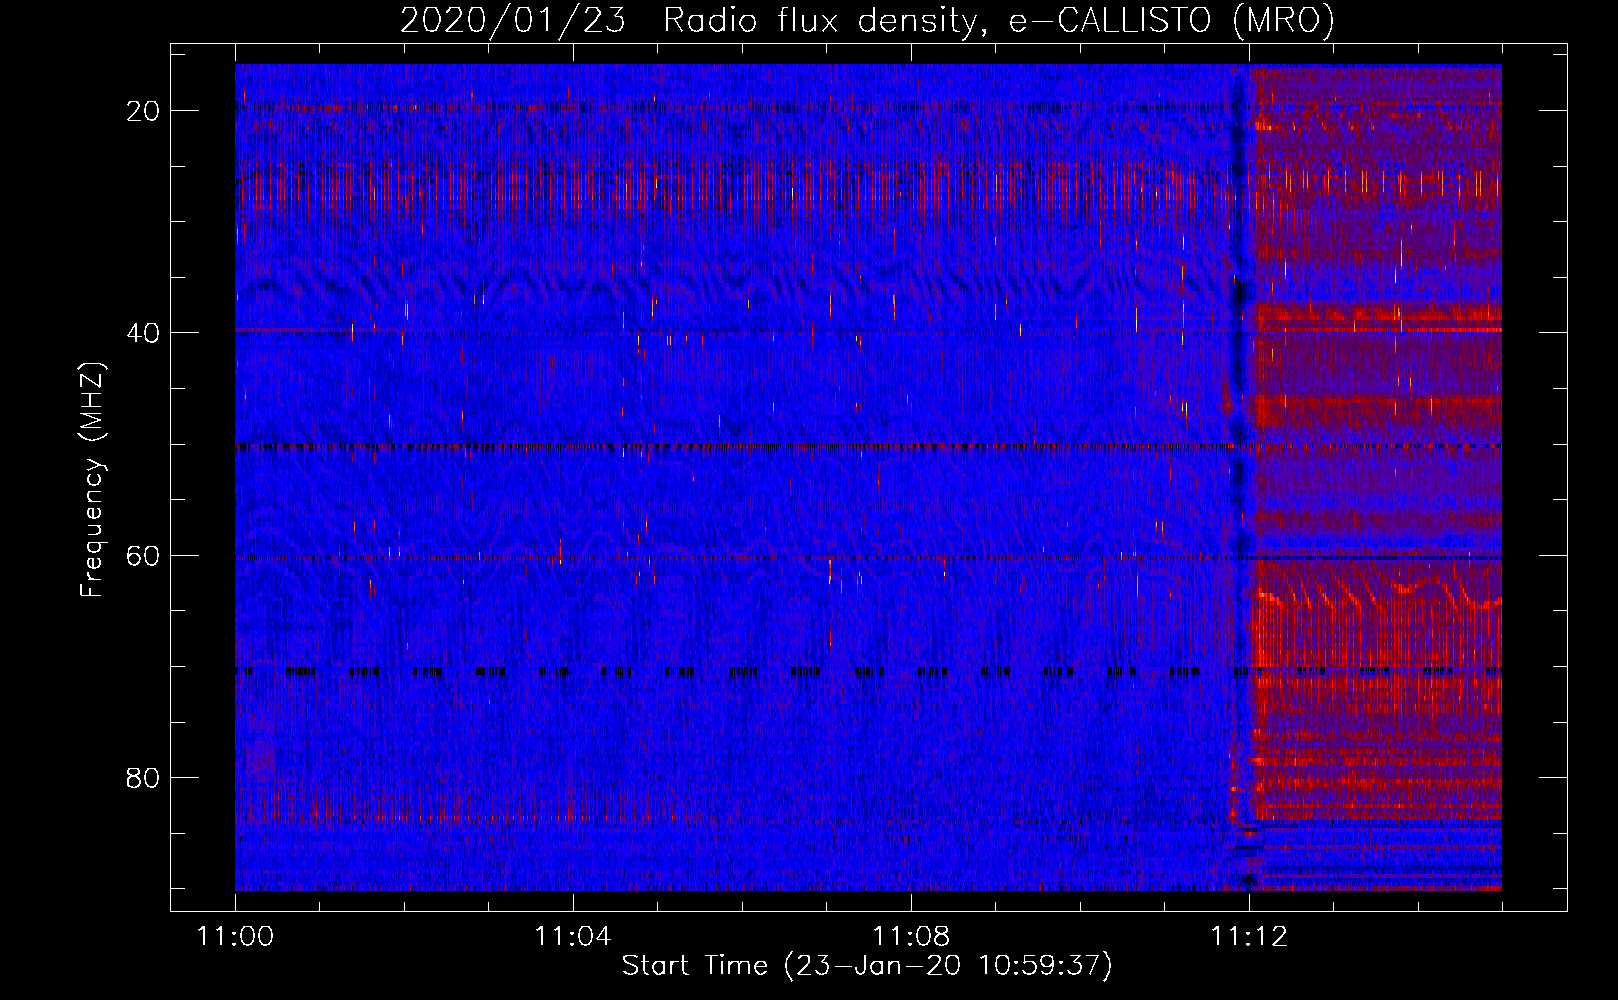Click the 20 MHz frequency tick label
The width and height of the screenshot is (1618, 1000).
143,111
